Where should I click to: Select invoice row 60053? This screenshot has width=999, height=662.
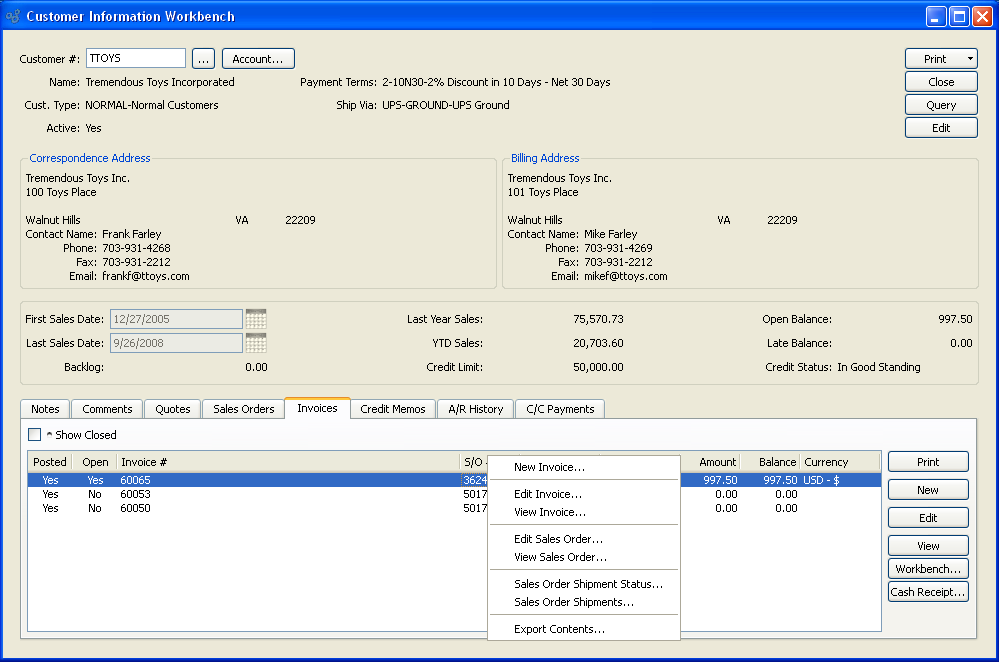point(135,494)
